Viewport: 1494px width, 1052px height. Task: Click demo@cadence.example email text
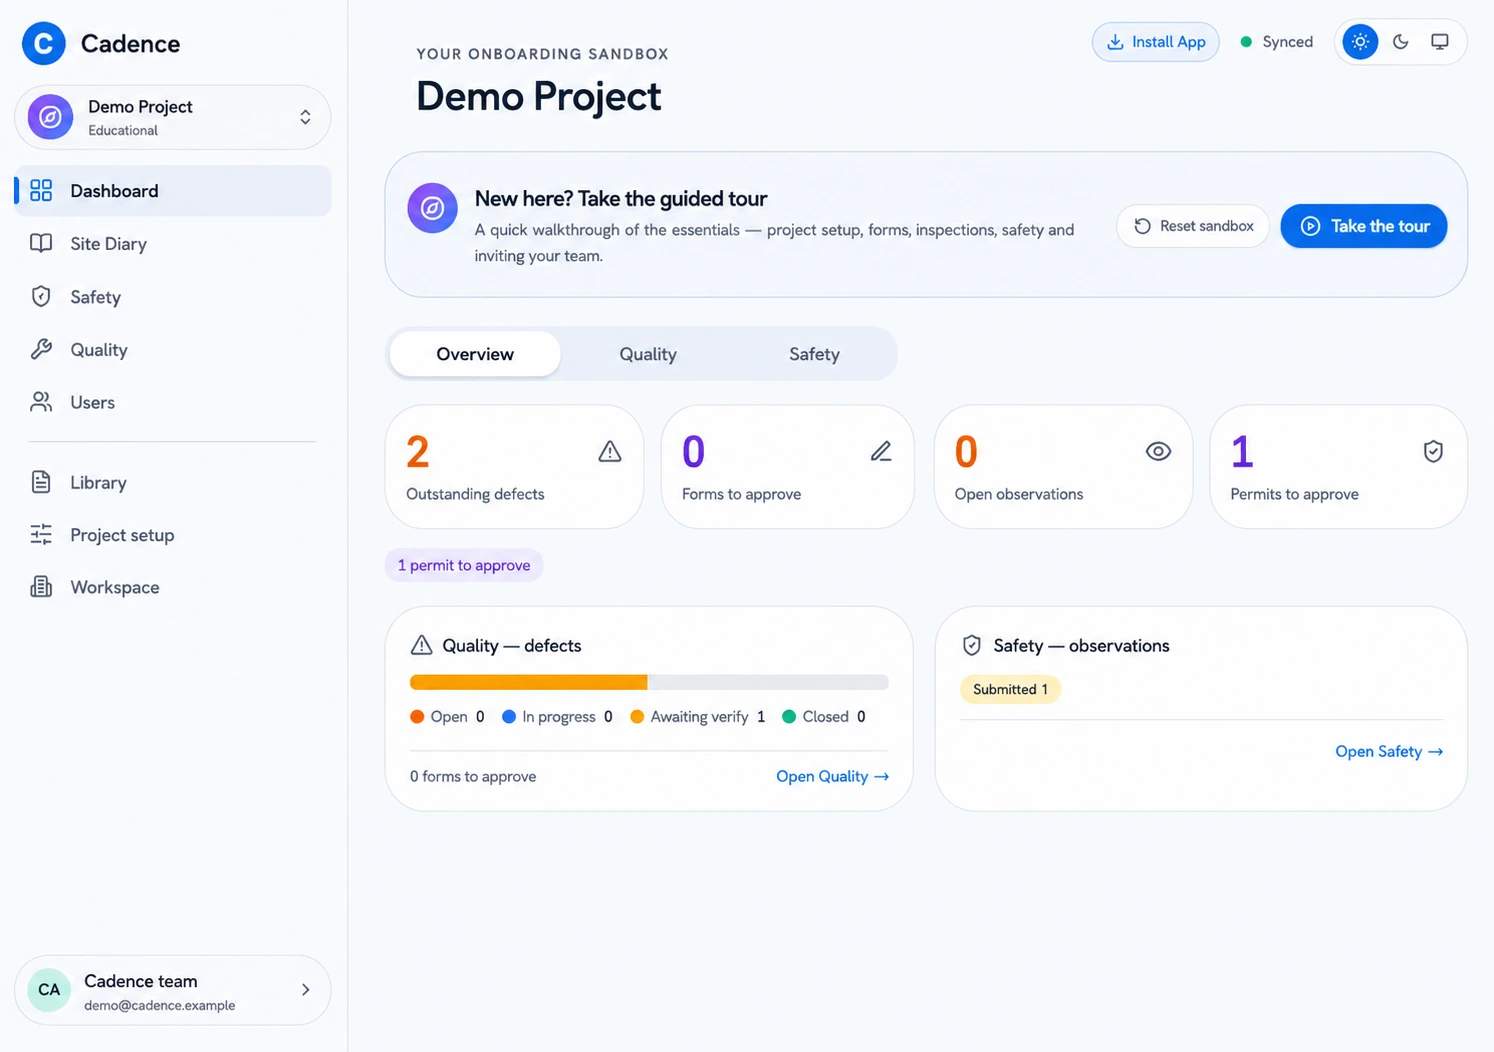[160, 1005]
